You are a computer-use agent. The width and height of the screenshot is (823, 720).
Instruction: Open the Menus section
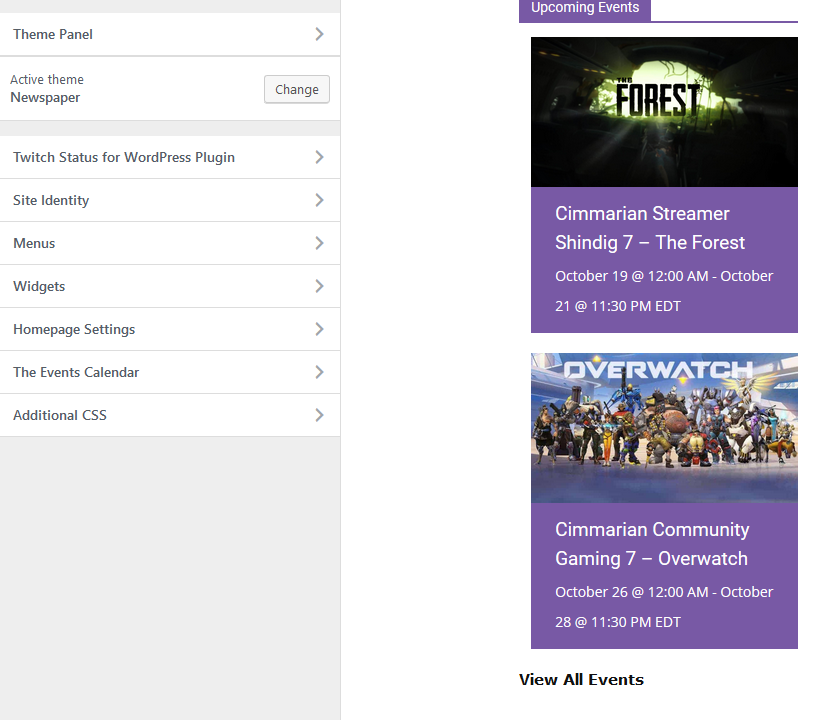tap(170, 243)
